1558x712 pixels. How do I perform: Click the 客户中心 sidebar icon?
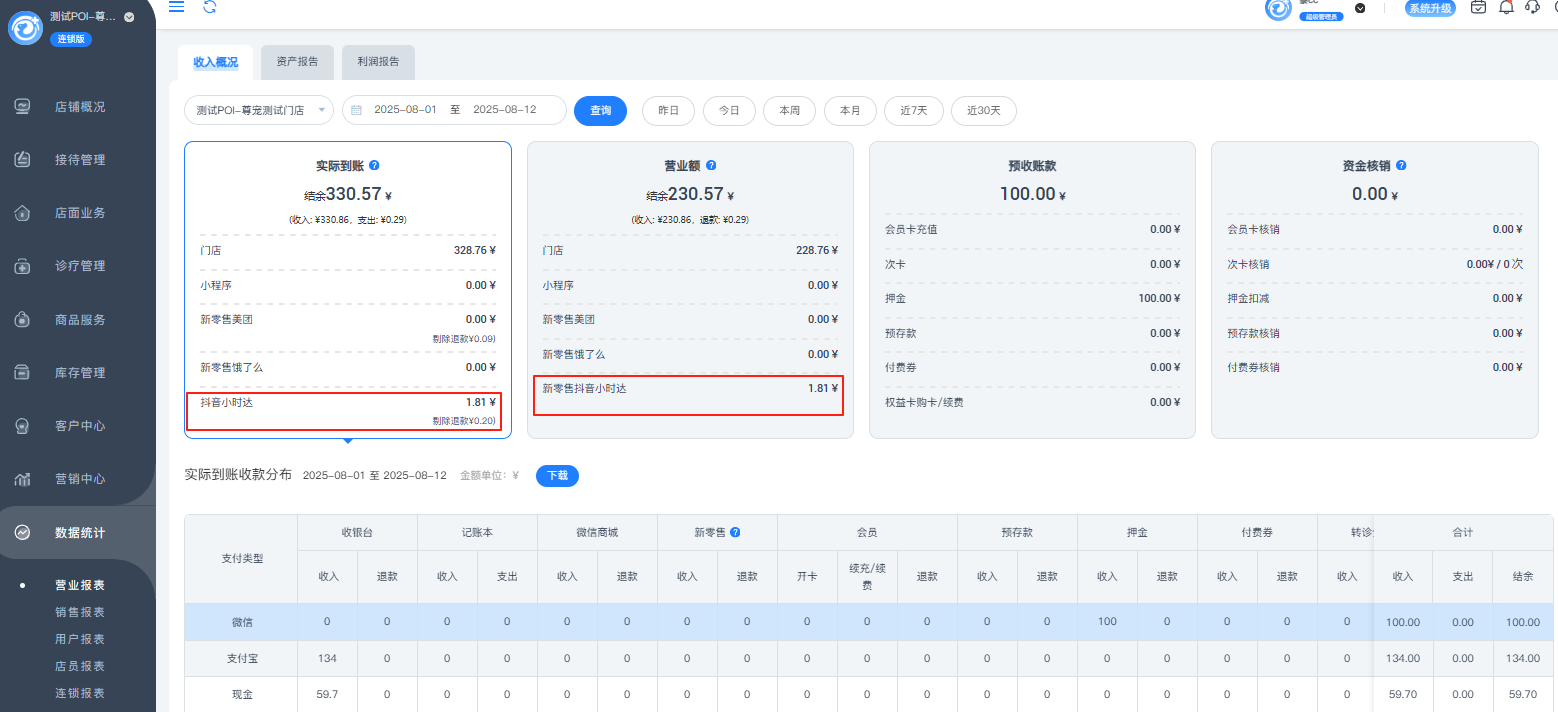22,426
